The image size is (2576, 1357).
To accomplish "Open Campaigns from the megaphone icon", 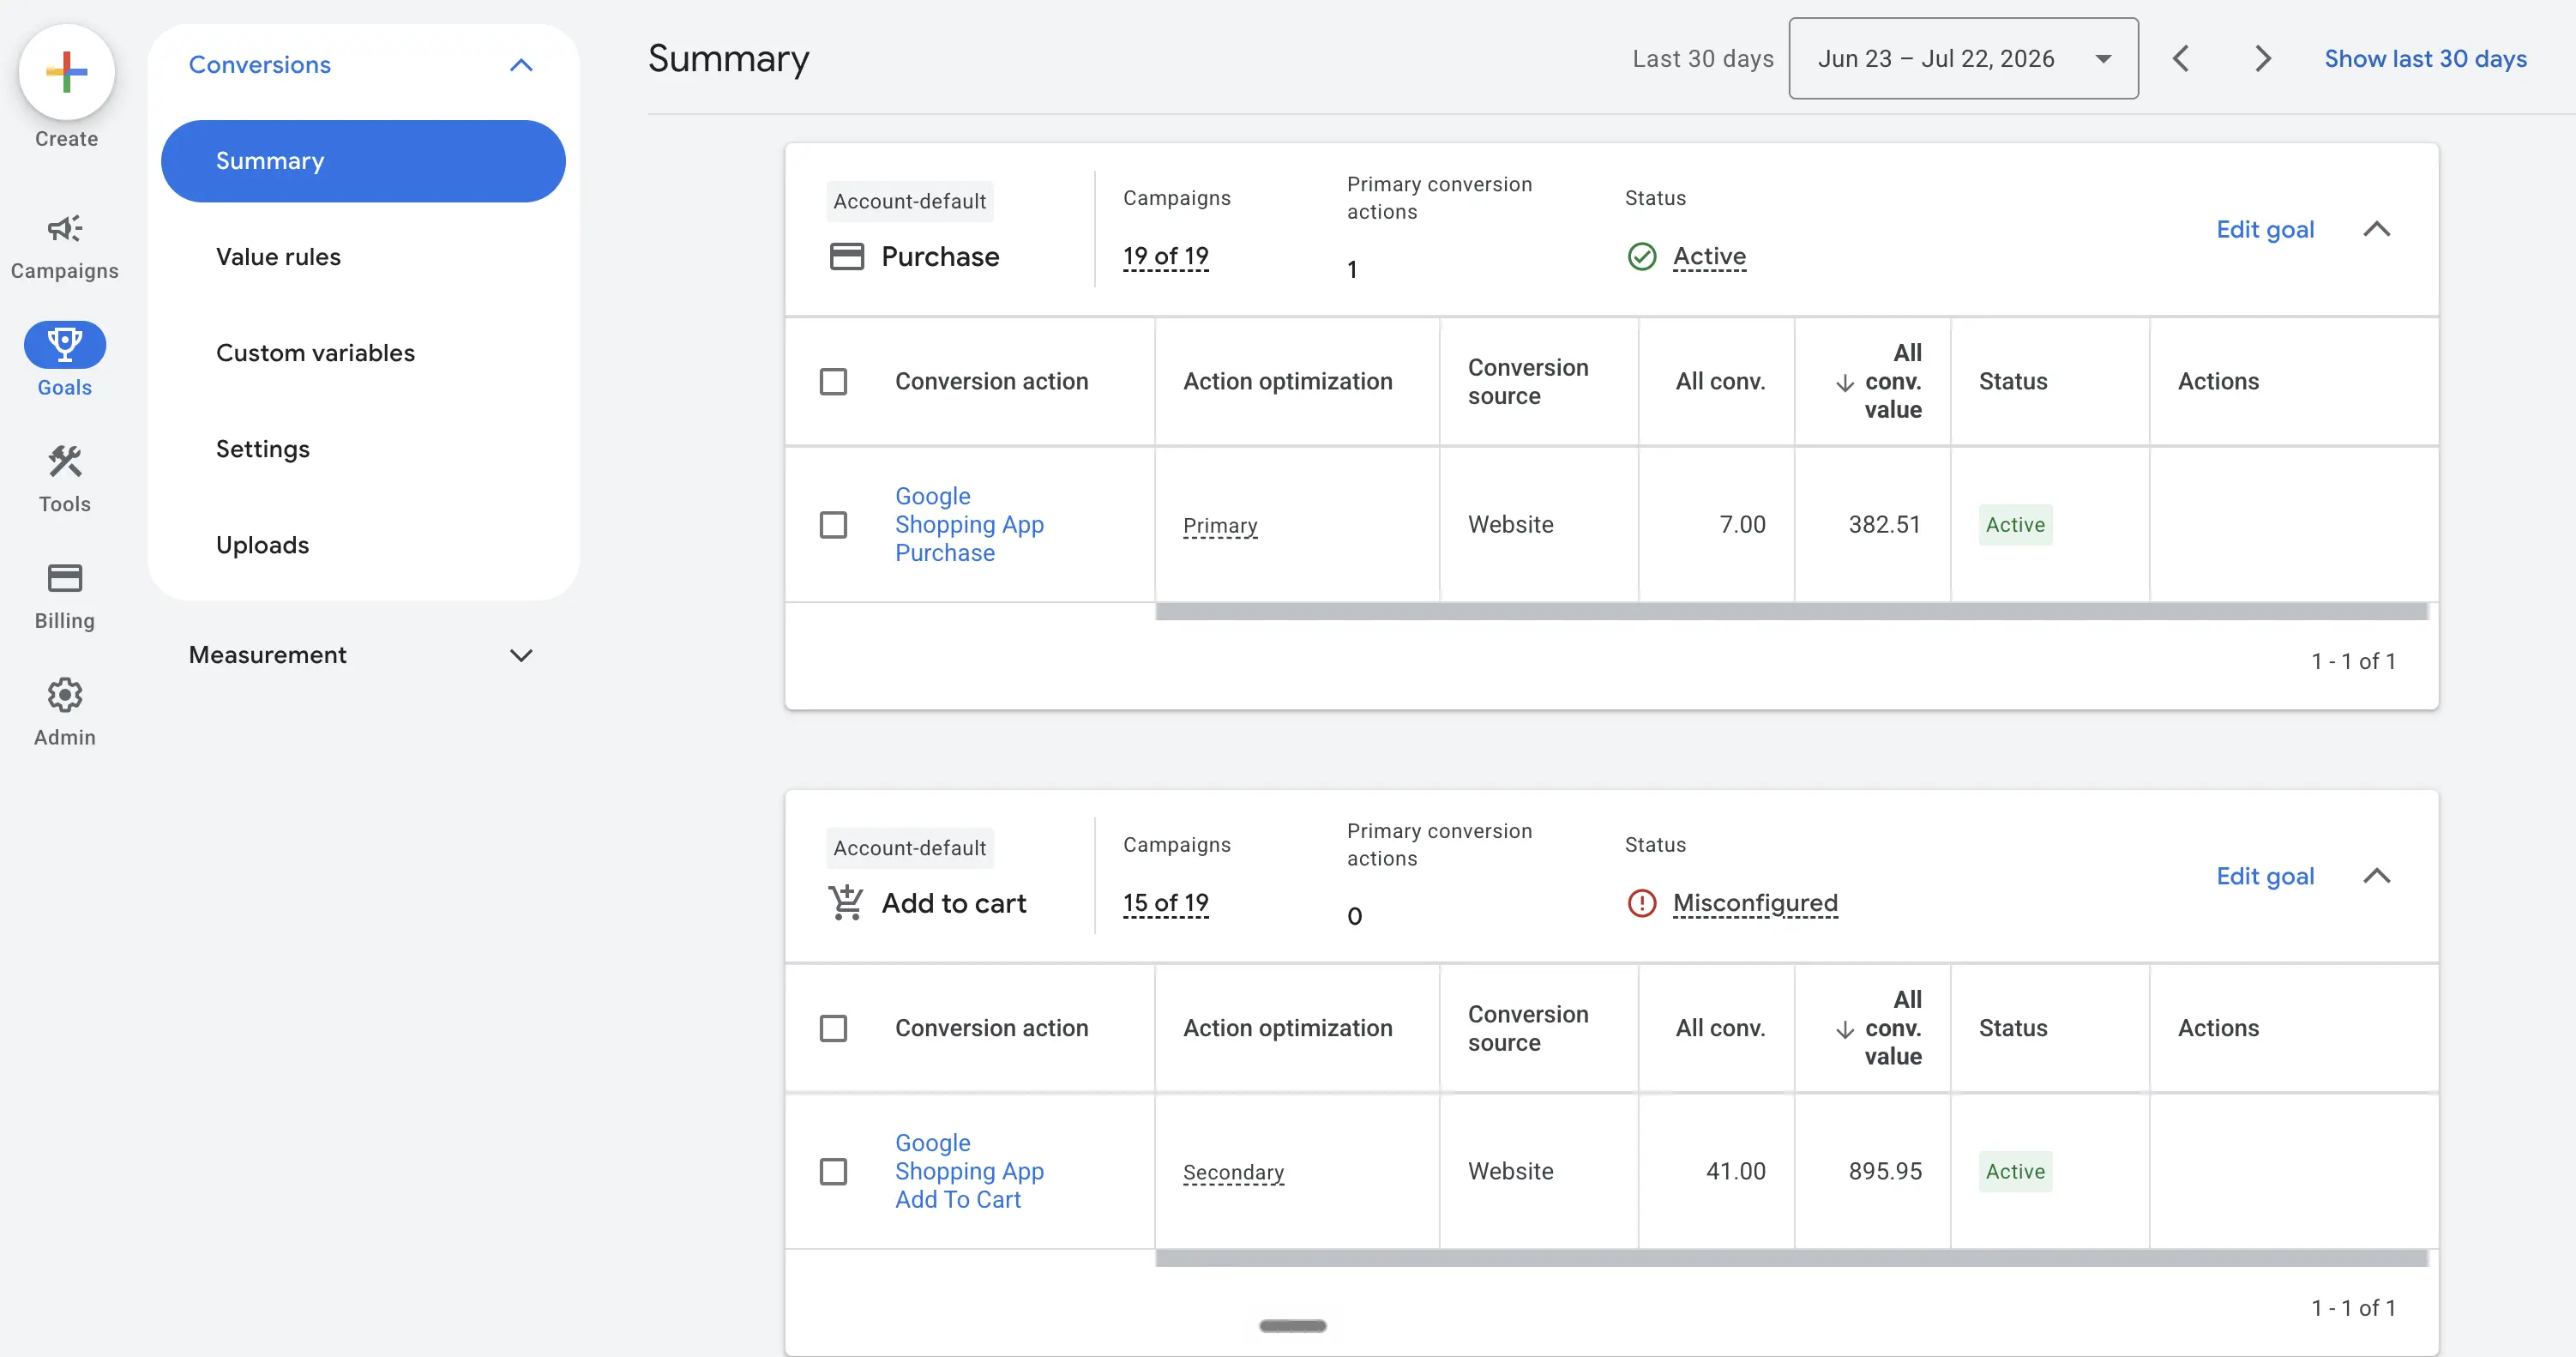I will [x=65, y=229].
